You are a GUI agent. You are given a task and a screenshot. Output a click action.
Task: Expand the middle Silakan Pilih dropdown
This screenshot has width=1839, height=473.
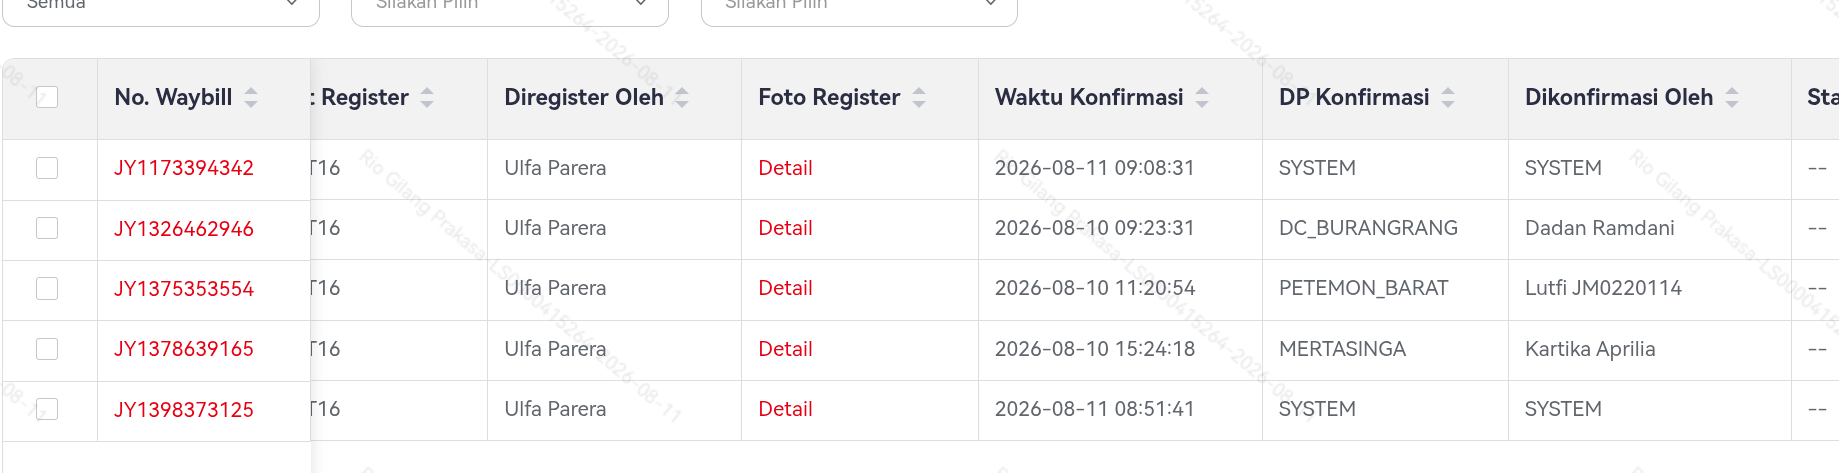[x=510, y=8]
